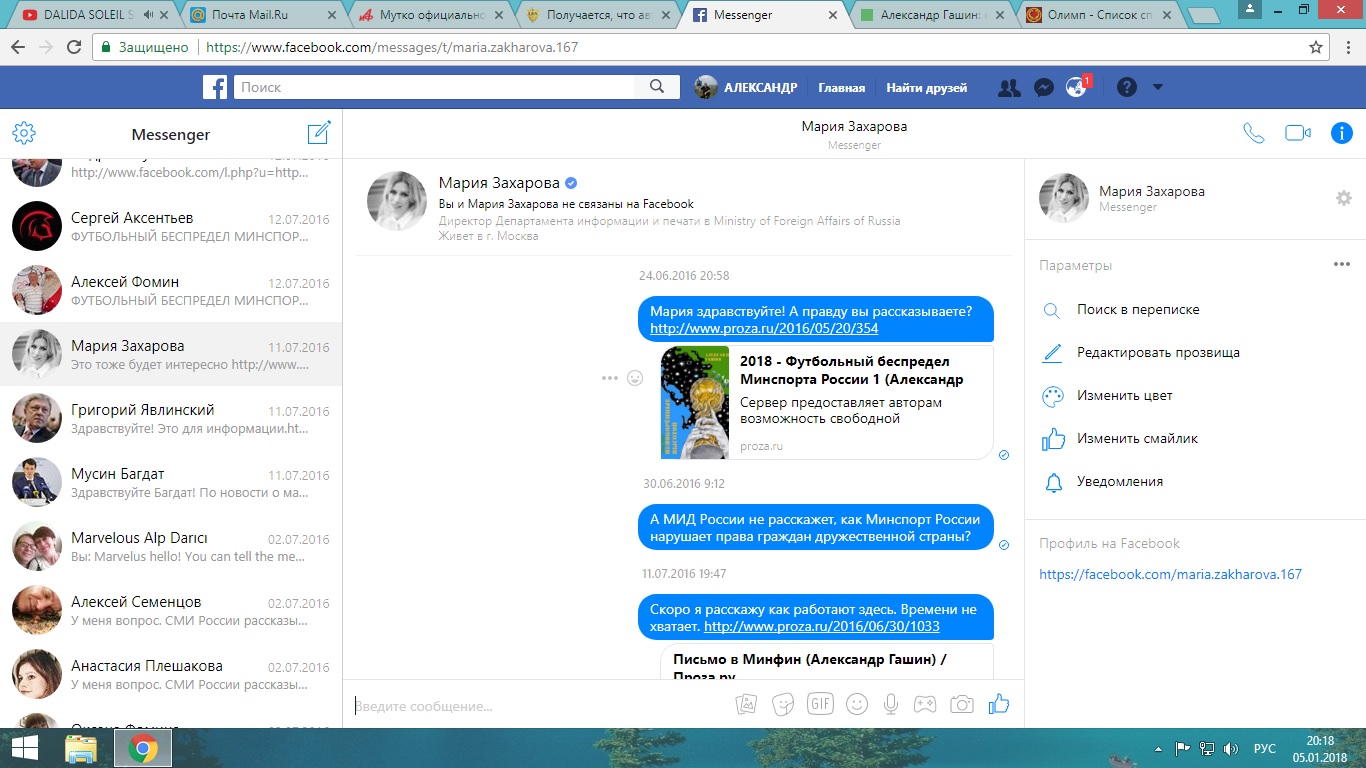The image size is (1366, 768).
Task: Open Найти друзей page
Action: (x=927, y=88)
